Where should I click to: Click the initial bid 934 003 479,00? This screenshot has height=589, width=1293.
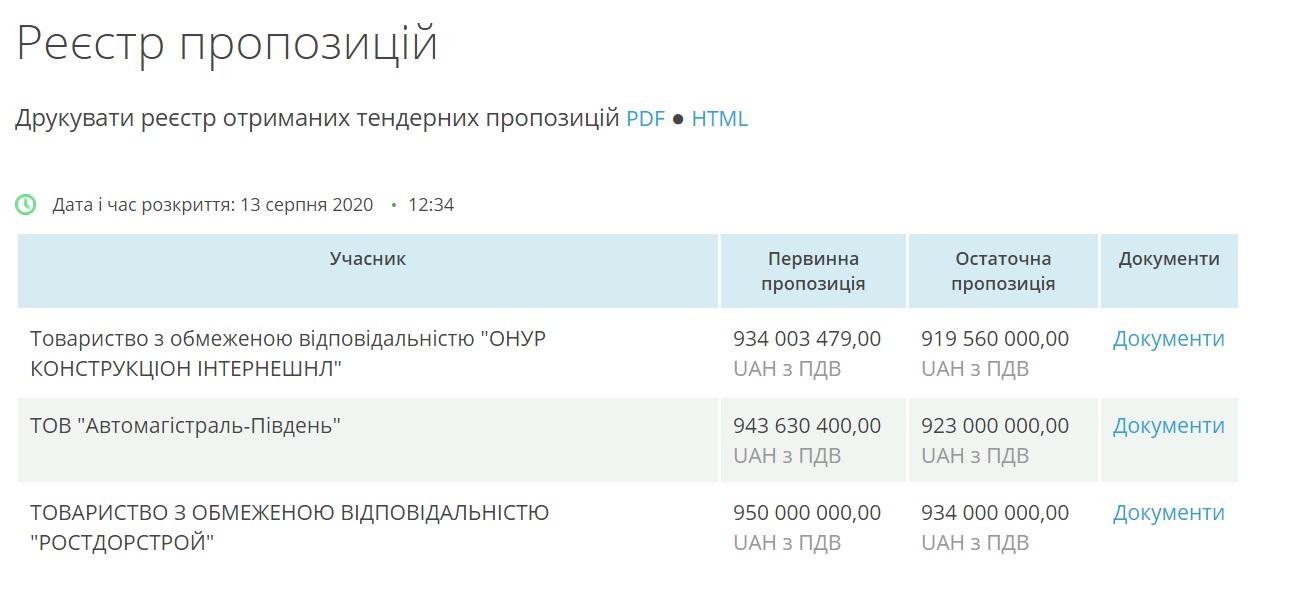[x=807, y=339]
